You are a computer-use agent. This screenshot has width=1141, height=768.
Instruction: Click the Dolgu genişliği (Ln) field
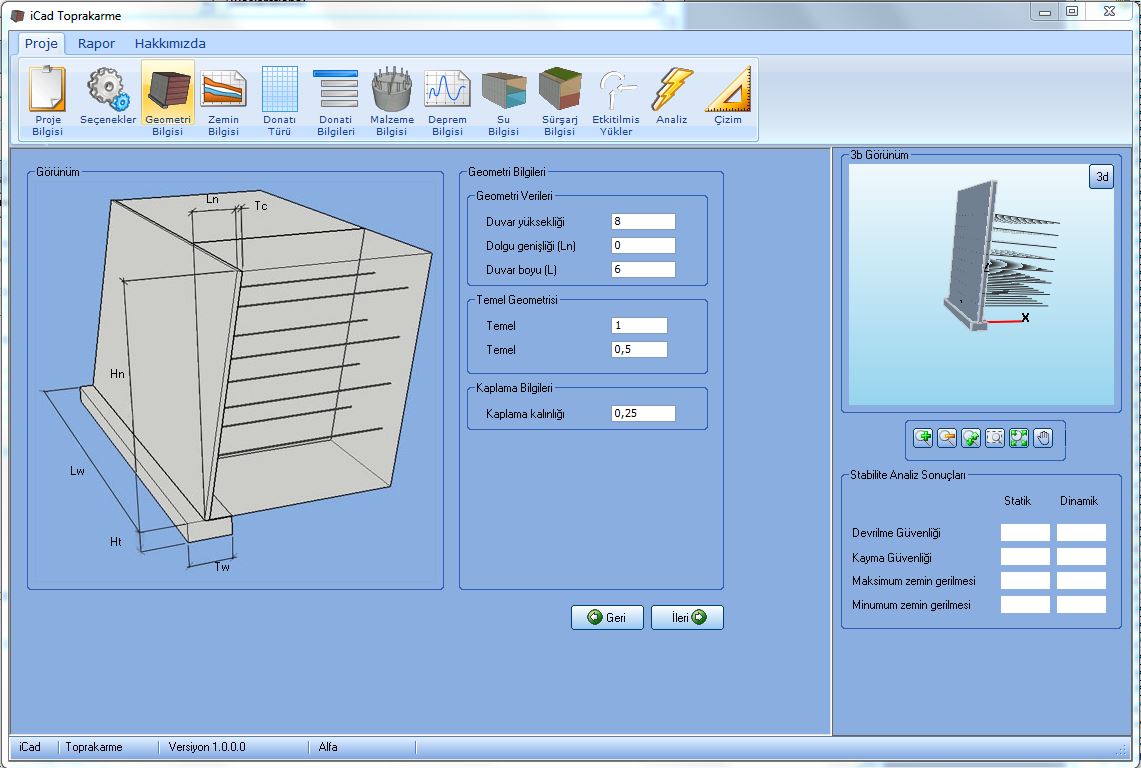pos(643,245)
